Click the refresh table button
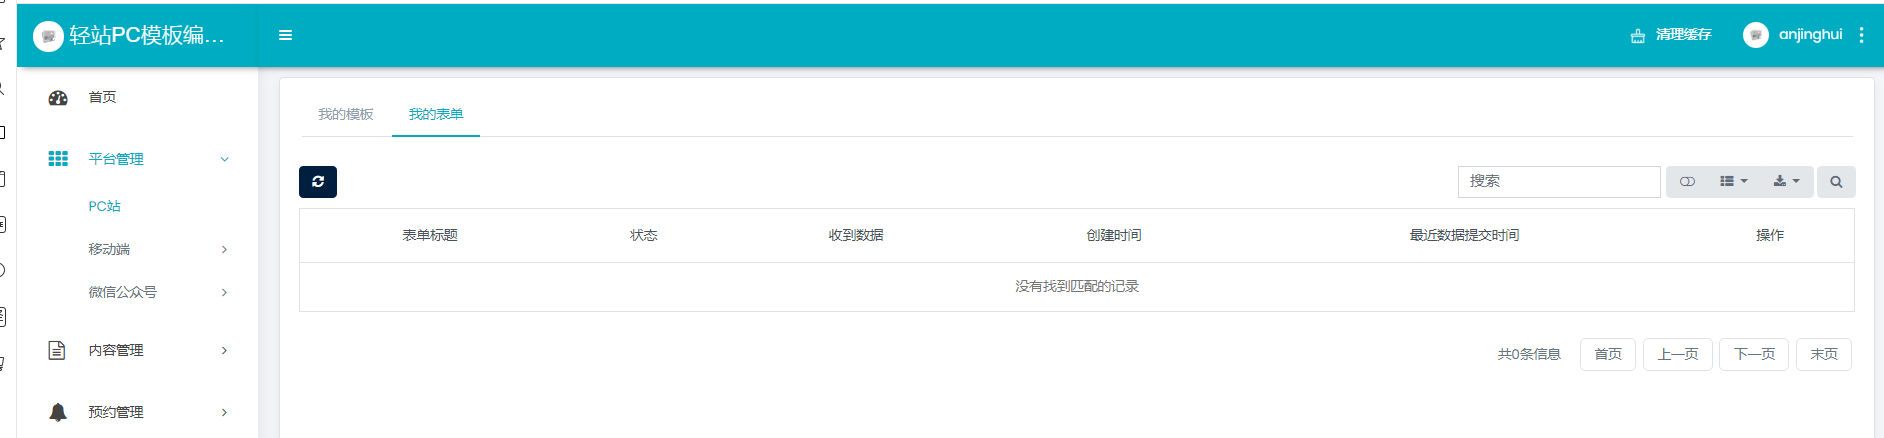Screen dimensions: 1884x438 318,182
